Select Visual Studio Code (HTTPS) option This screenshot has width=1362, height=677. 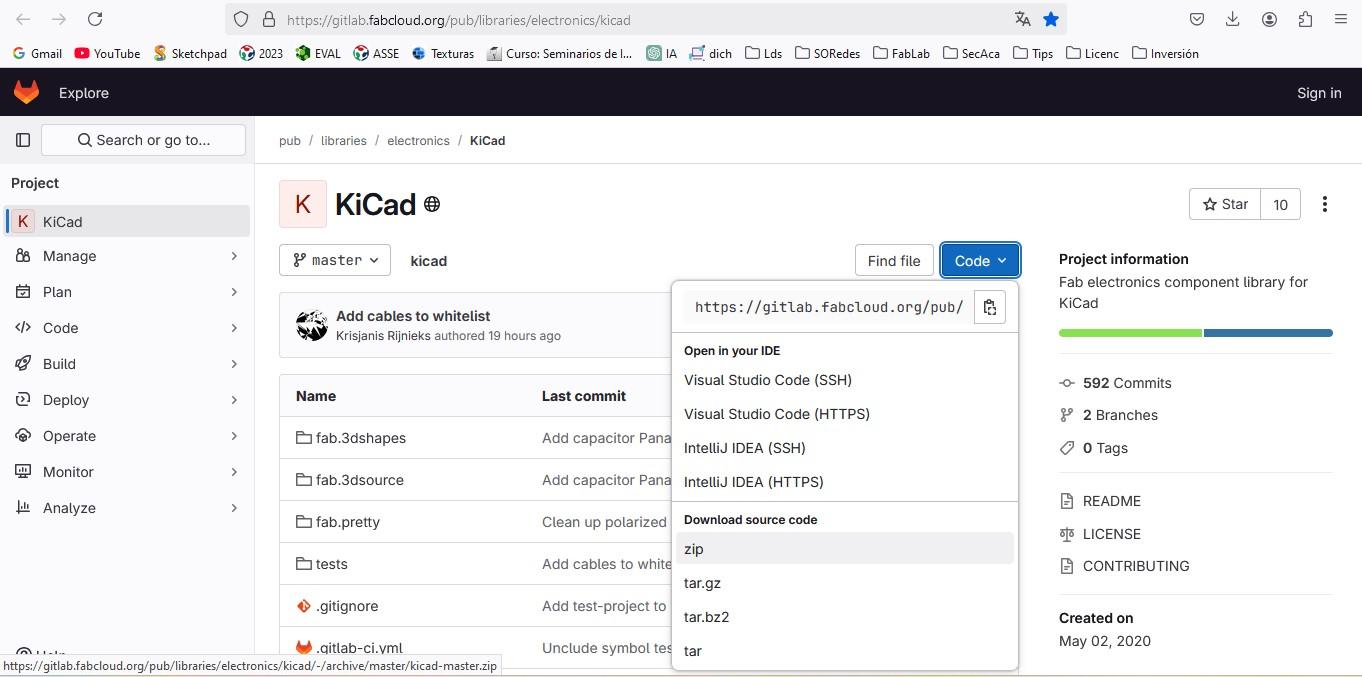point(776,414)
